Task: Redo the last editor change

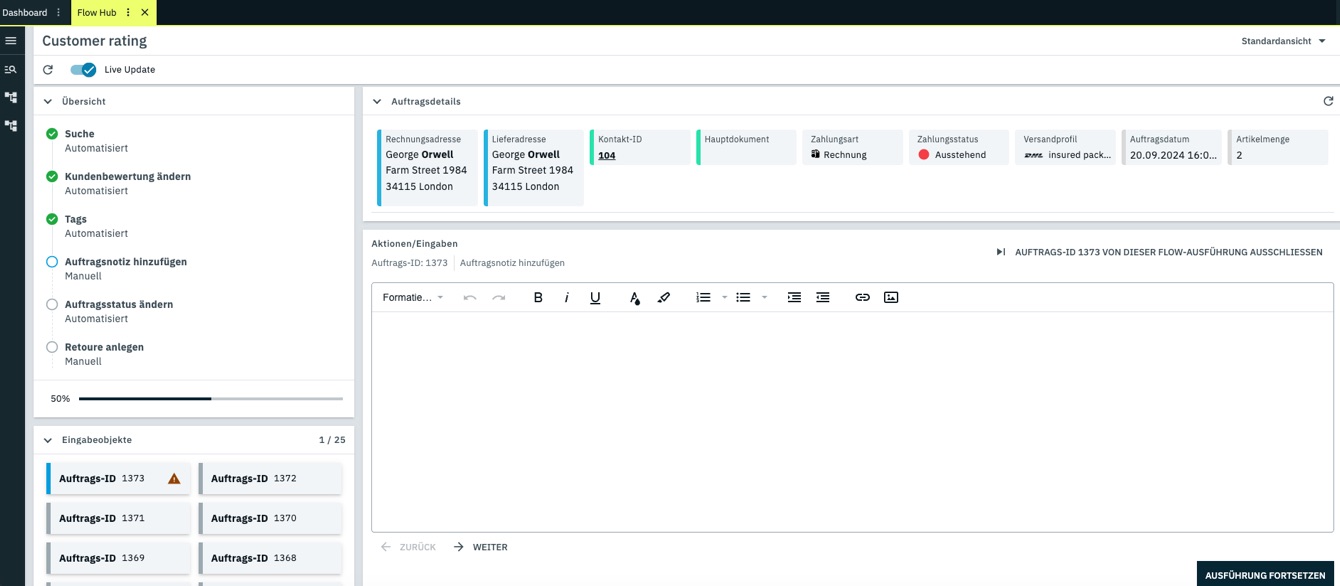Action: [498, 297]
